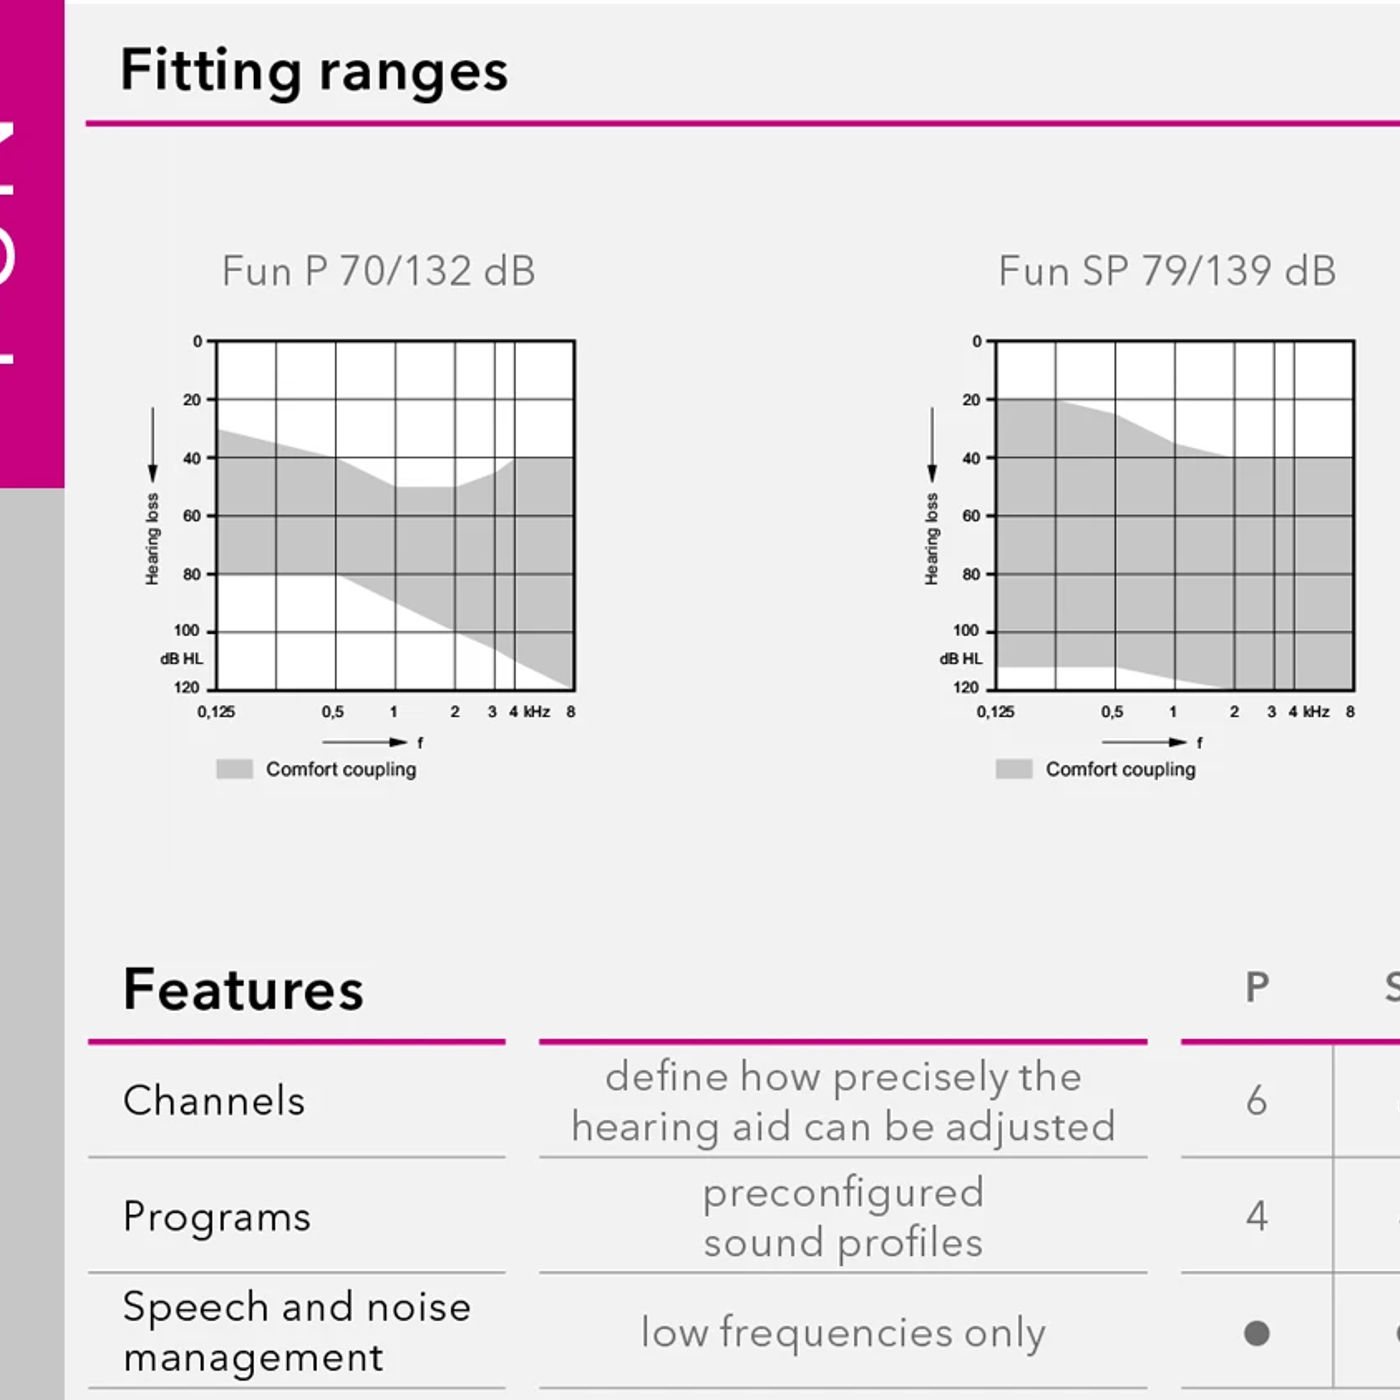Click the magenta sidebar banner
The width and height of the screenshot is (1400, 1400).
tap(32, 244)
